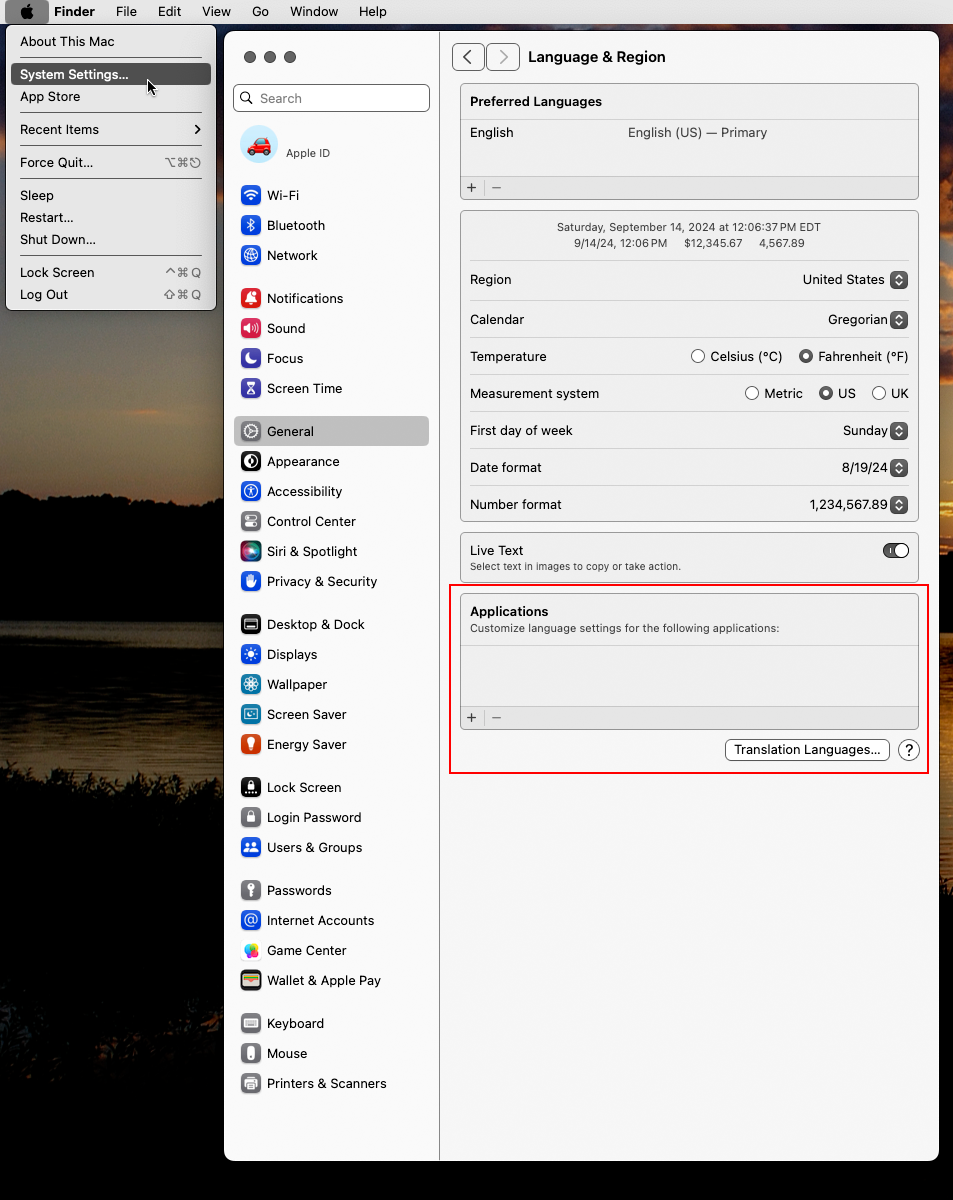The height and width of the screenshot is (1200, 953).
Task: Open the Apple menu
Action: 25,11
